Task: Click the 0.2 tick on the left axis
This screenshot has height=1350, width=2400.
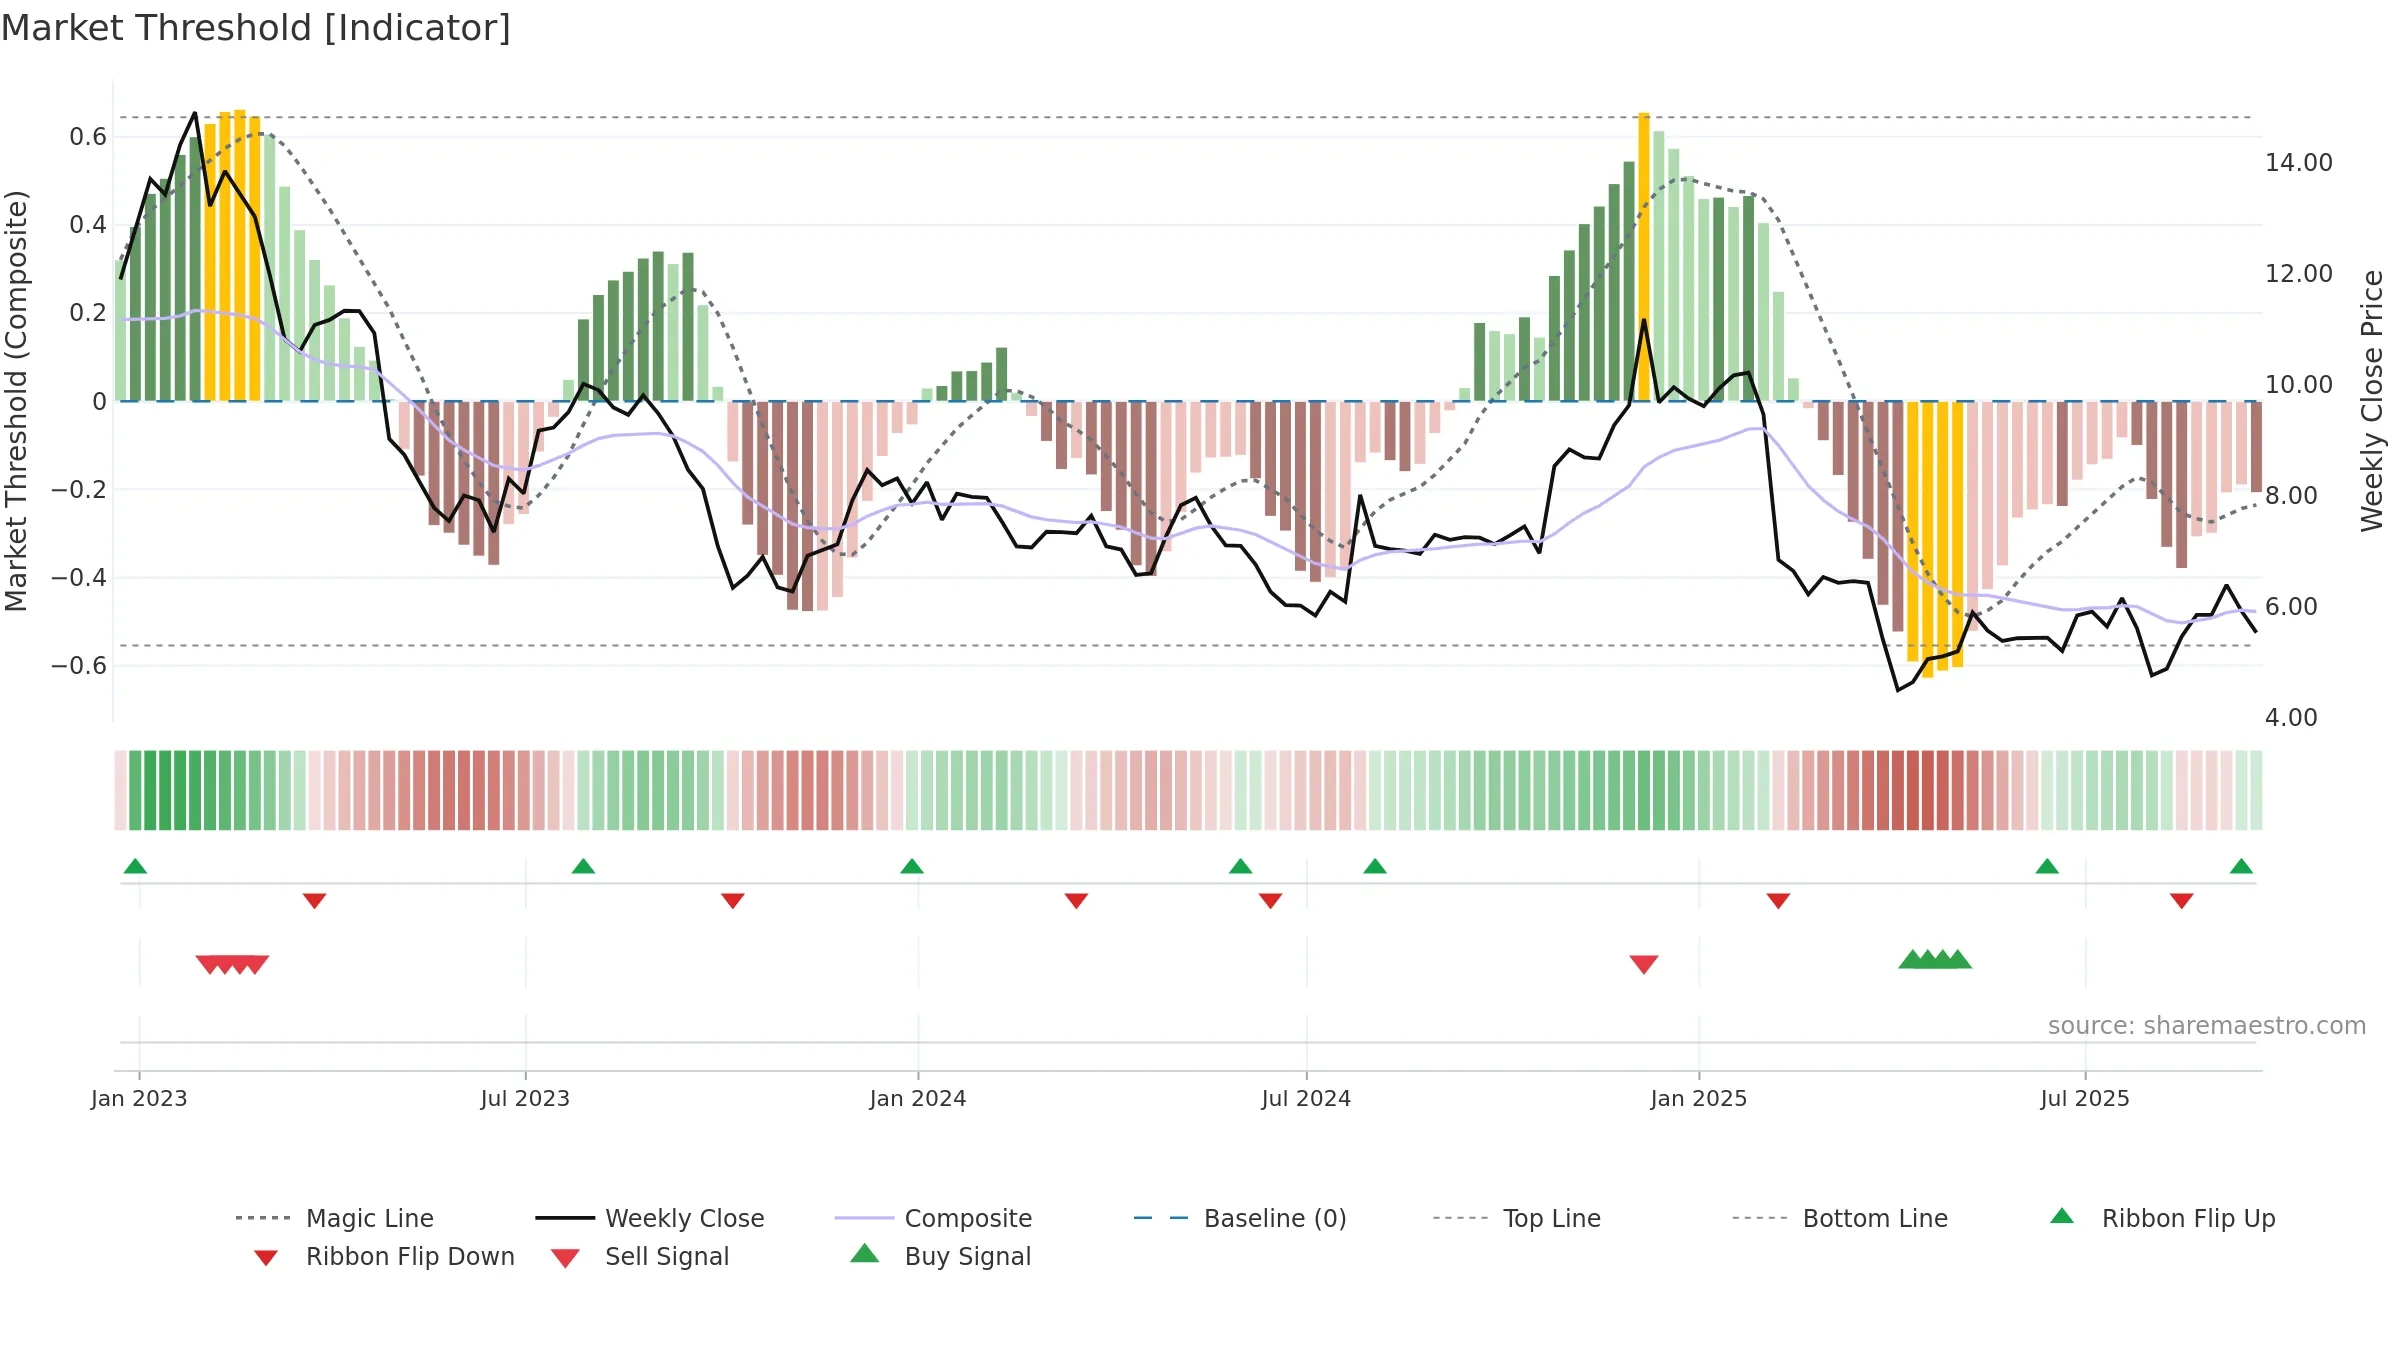Action: click(x=88, y=313)
